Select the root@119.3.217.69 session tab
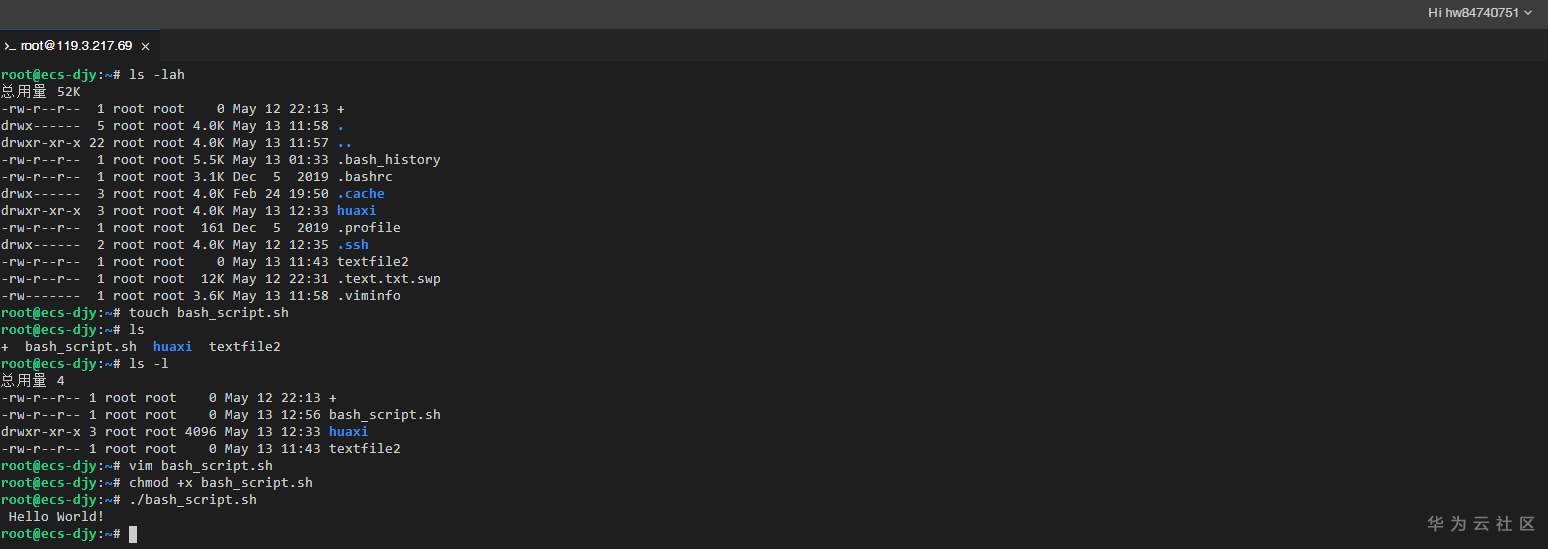The image size is (1548, 549). (x=79, y=45)
